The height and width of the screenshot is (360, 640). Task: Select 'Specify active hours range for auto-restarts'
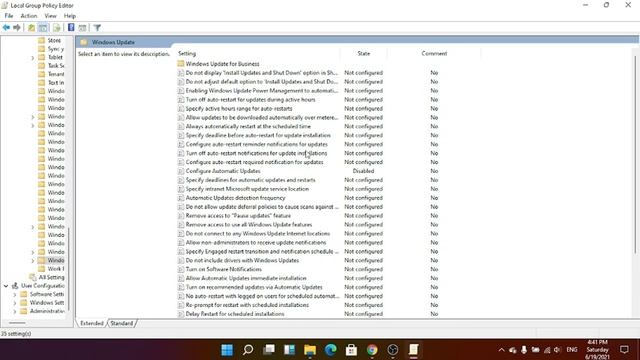click(x=239, y=109)
